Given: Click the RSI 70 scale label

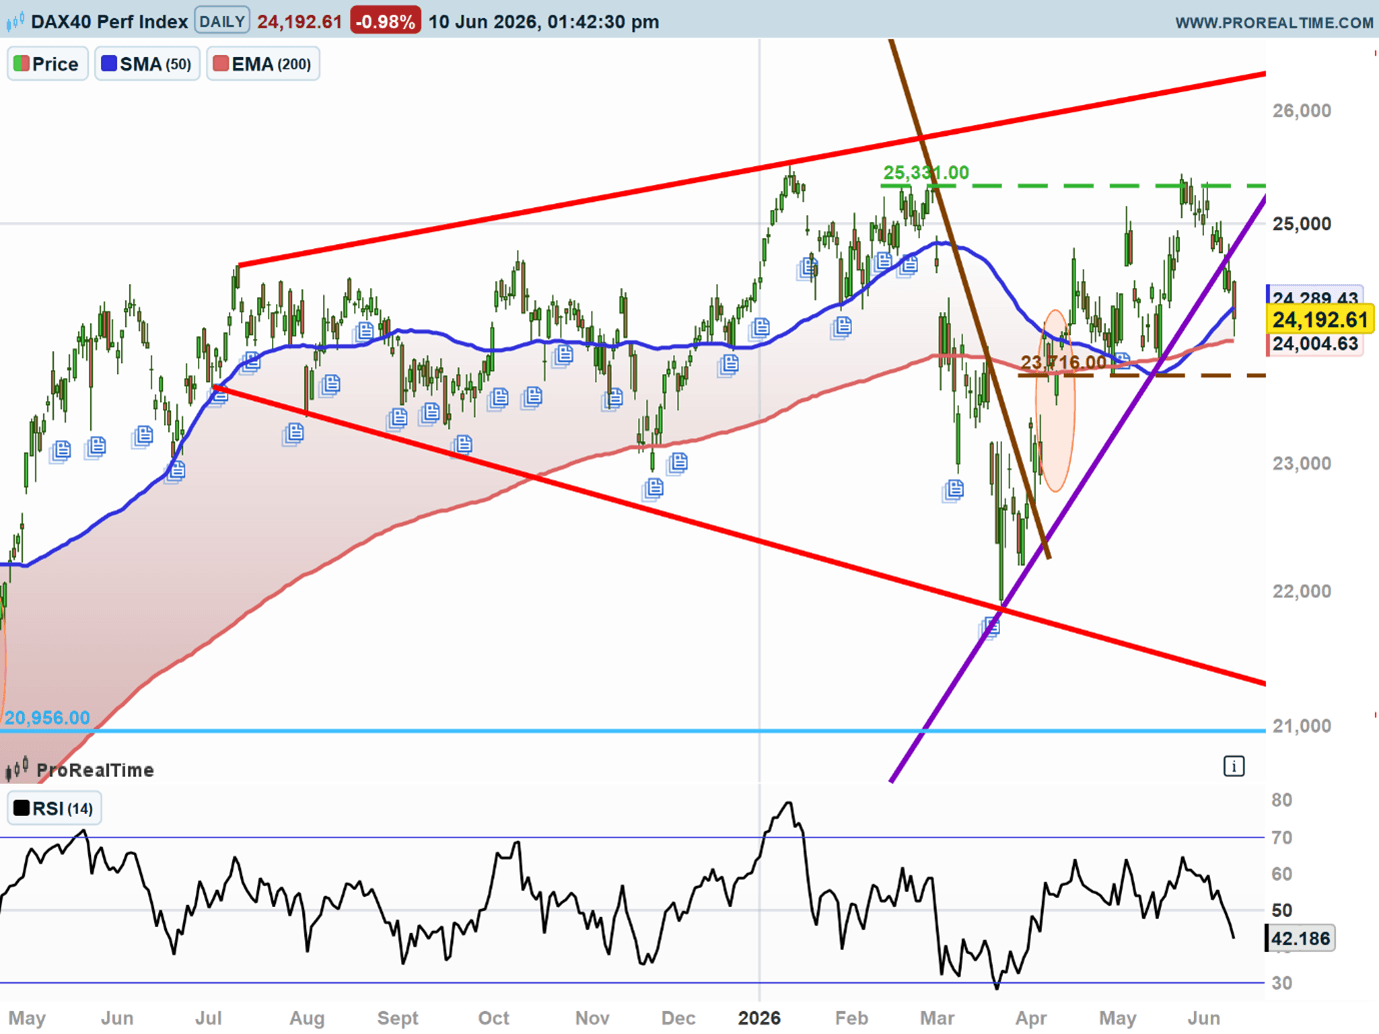Looking at the screenshot, I should 1282,838.
